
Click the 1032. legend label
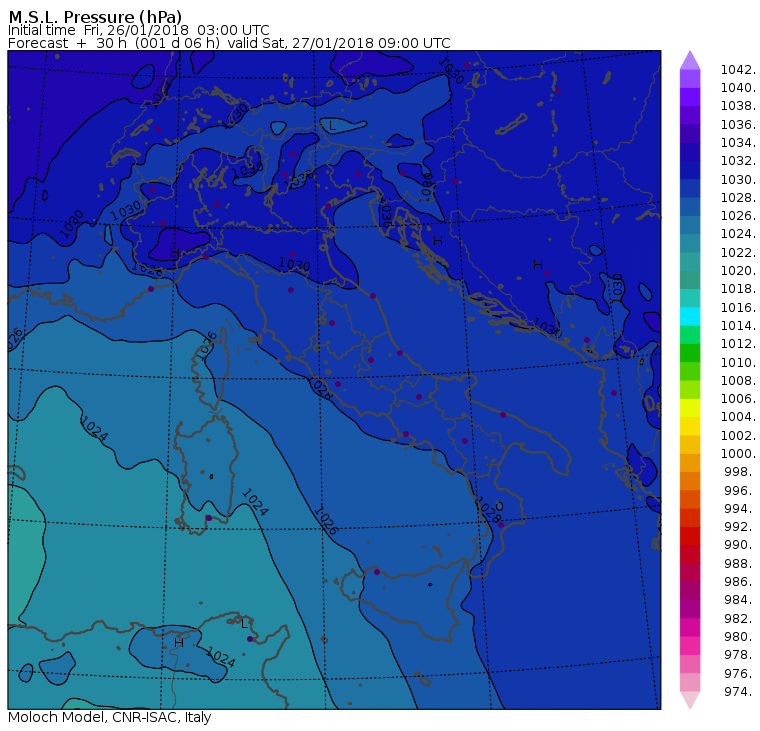(738, 161)
